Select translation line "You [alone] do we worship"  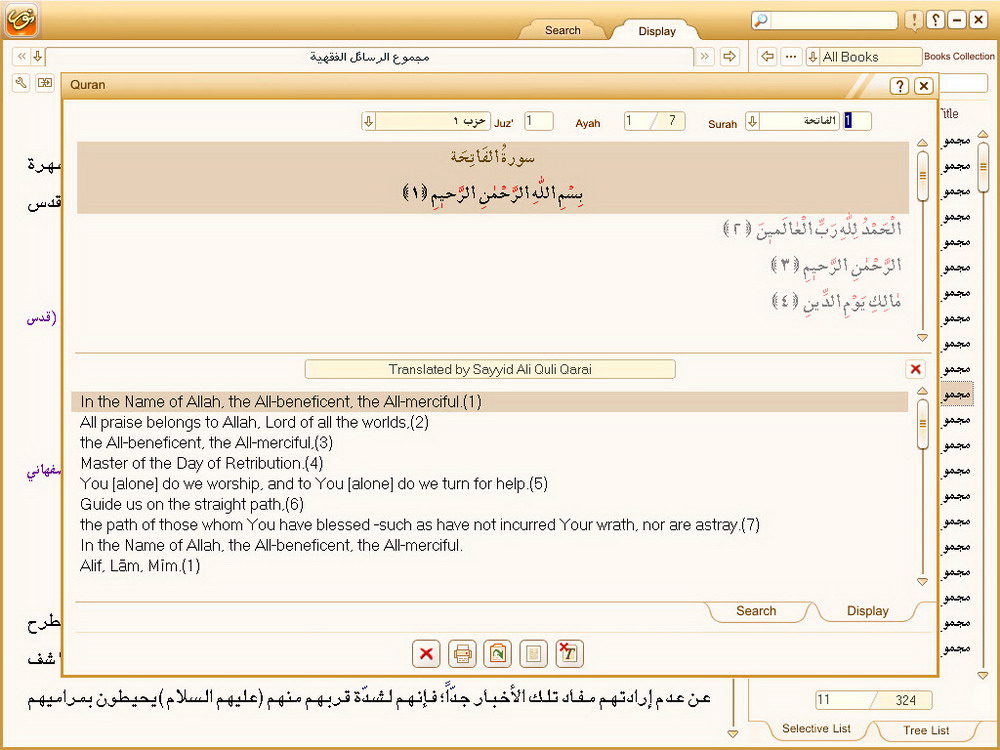point(314,483)
